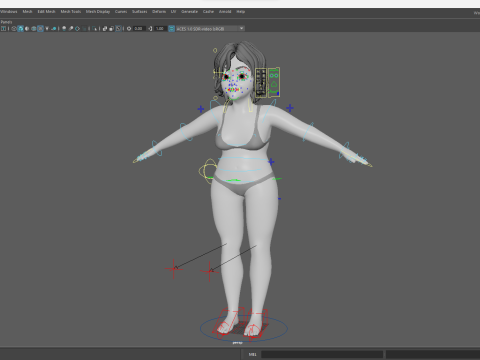Toggle viewport shadows icon

54,29
